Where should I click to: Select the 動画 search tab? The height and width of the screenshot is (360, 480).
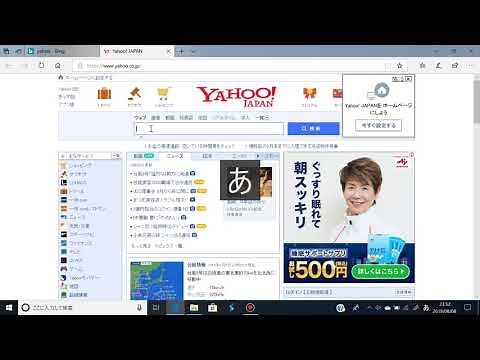tap(170, 118)
